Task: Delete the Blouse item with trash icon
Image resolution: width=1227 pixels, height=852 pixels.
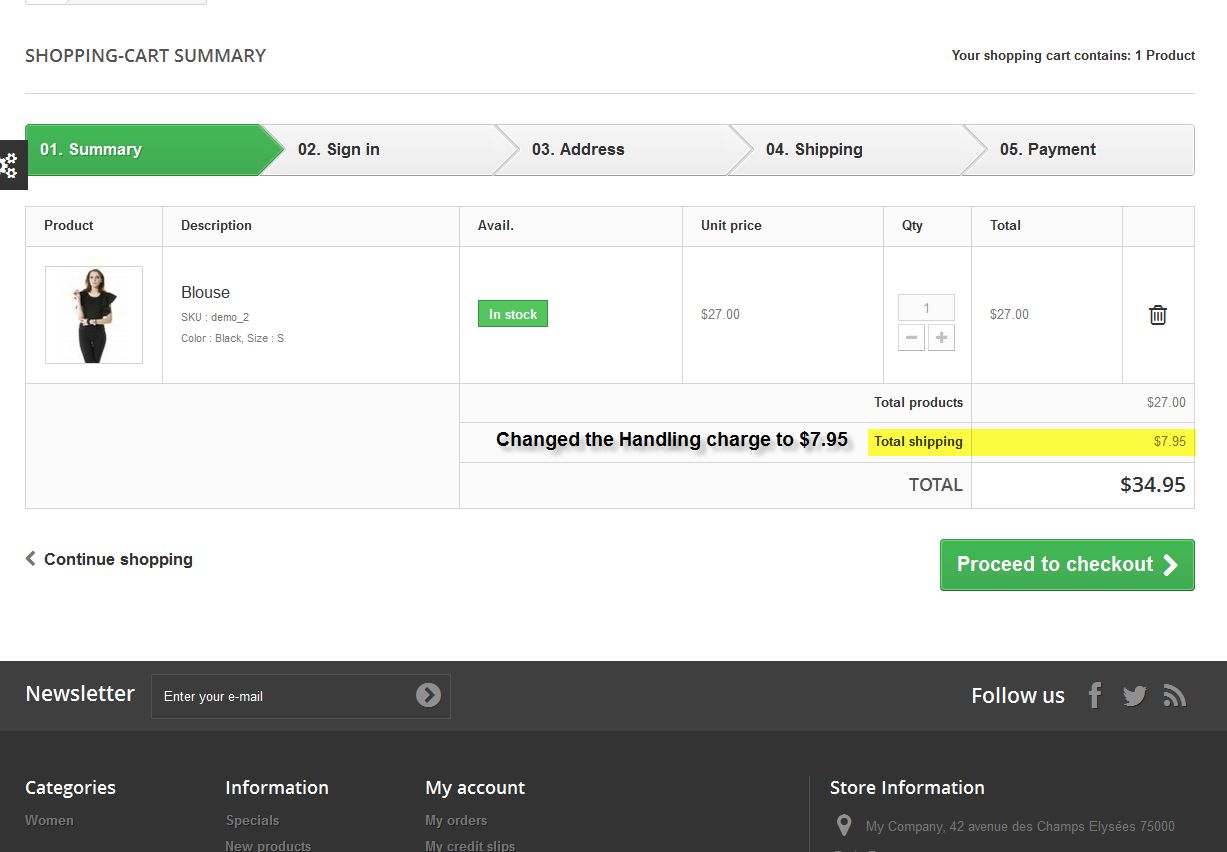Action: (1157, 315)
